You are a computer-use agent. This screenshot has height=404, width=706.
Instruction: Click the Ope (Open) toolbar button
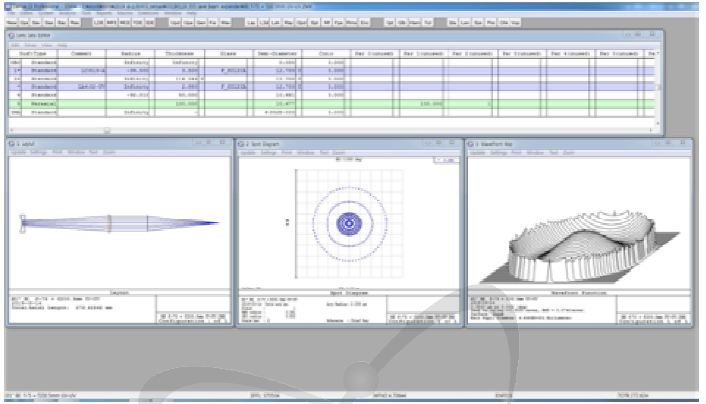[24, 22]
